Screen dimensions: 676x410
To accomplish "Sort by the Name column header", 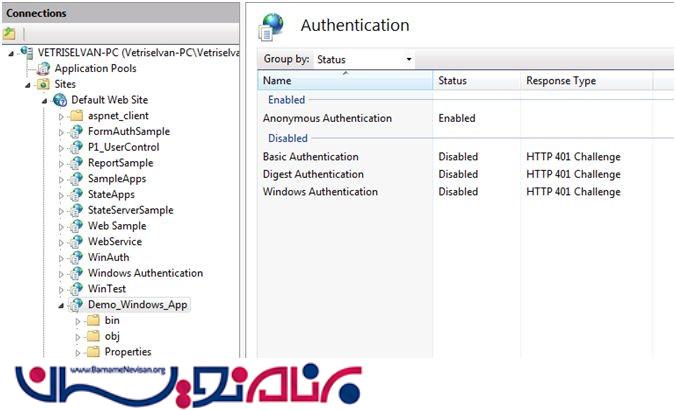I will [x=345, y=81].
